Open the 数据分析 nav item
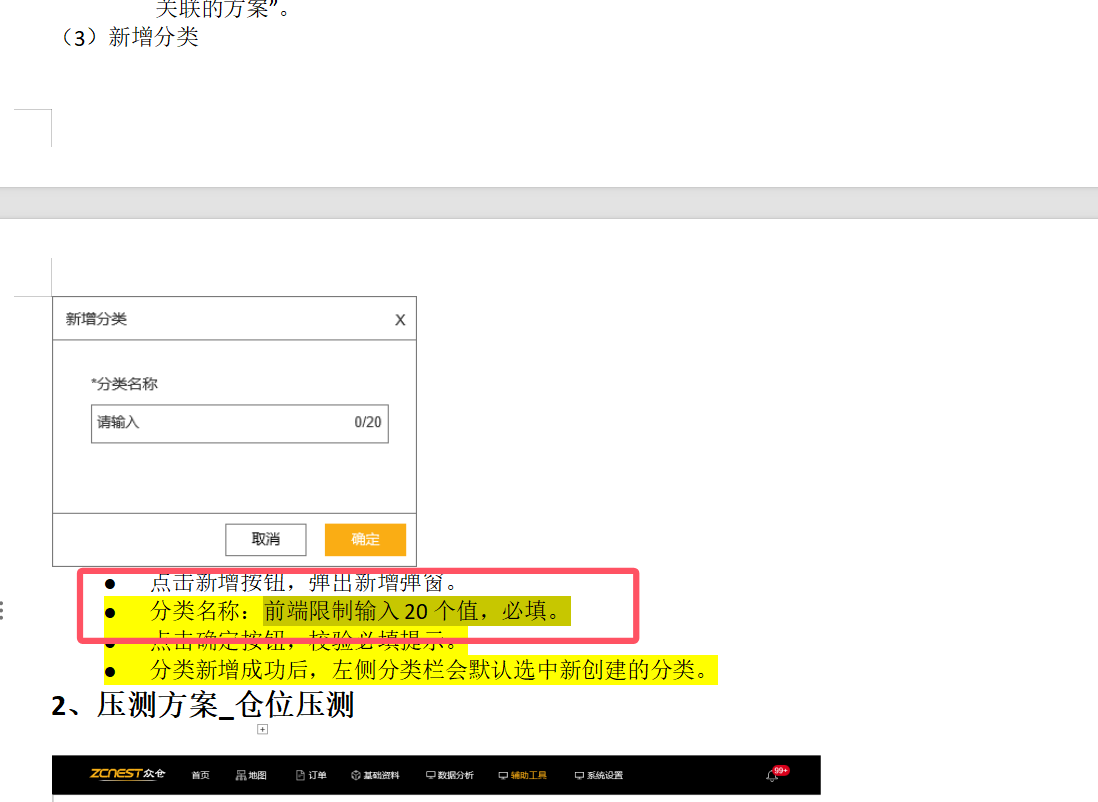1098x802 pixels. pos(450,775)
